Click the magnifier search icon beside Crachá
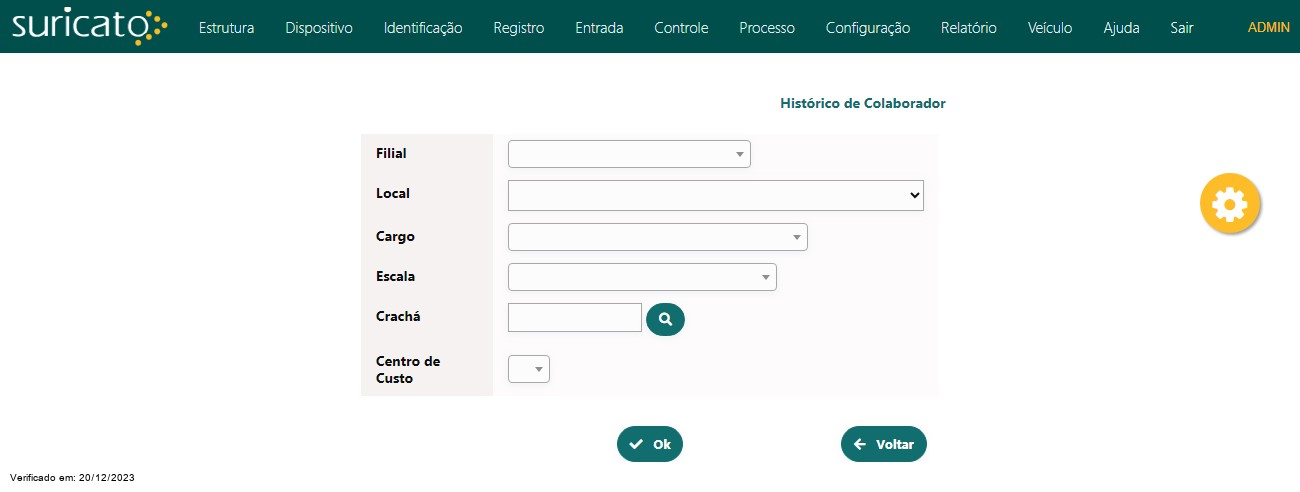This screenshot has height=492, width=1300. 665,319
